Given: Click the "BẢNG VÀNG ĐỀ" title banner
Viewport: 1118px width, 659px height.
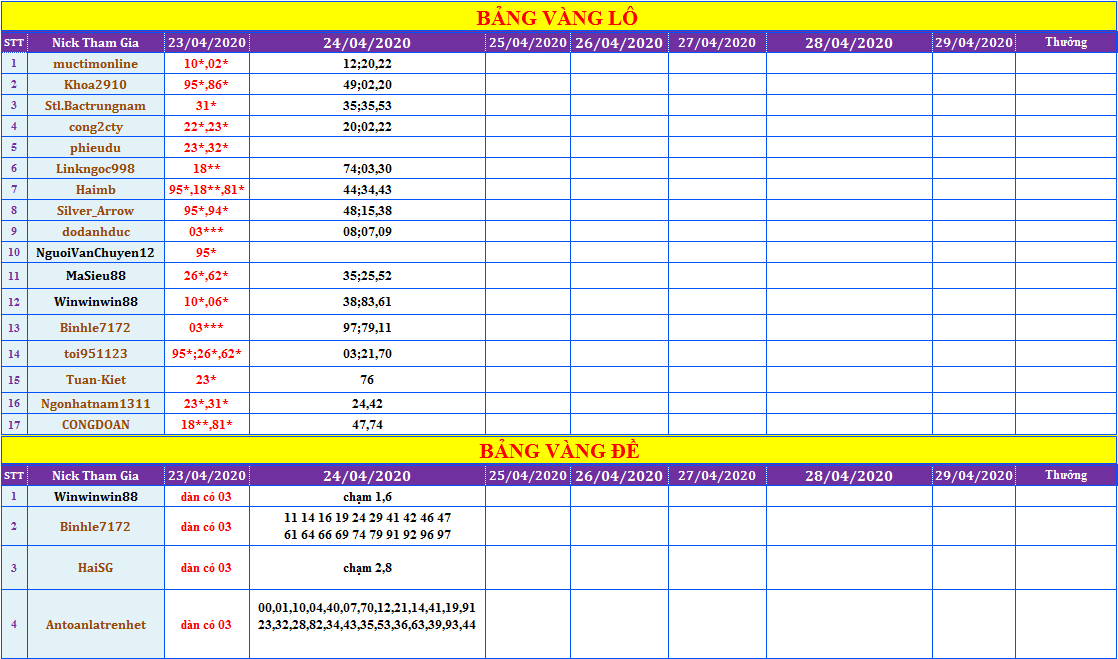Looking at the screenshot, I should coord(559,451).
